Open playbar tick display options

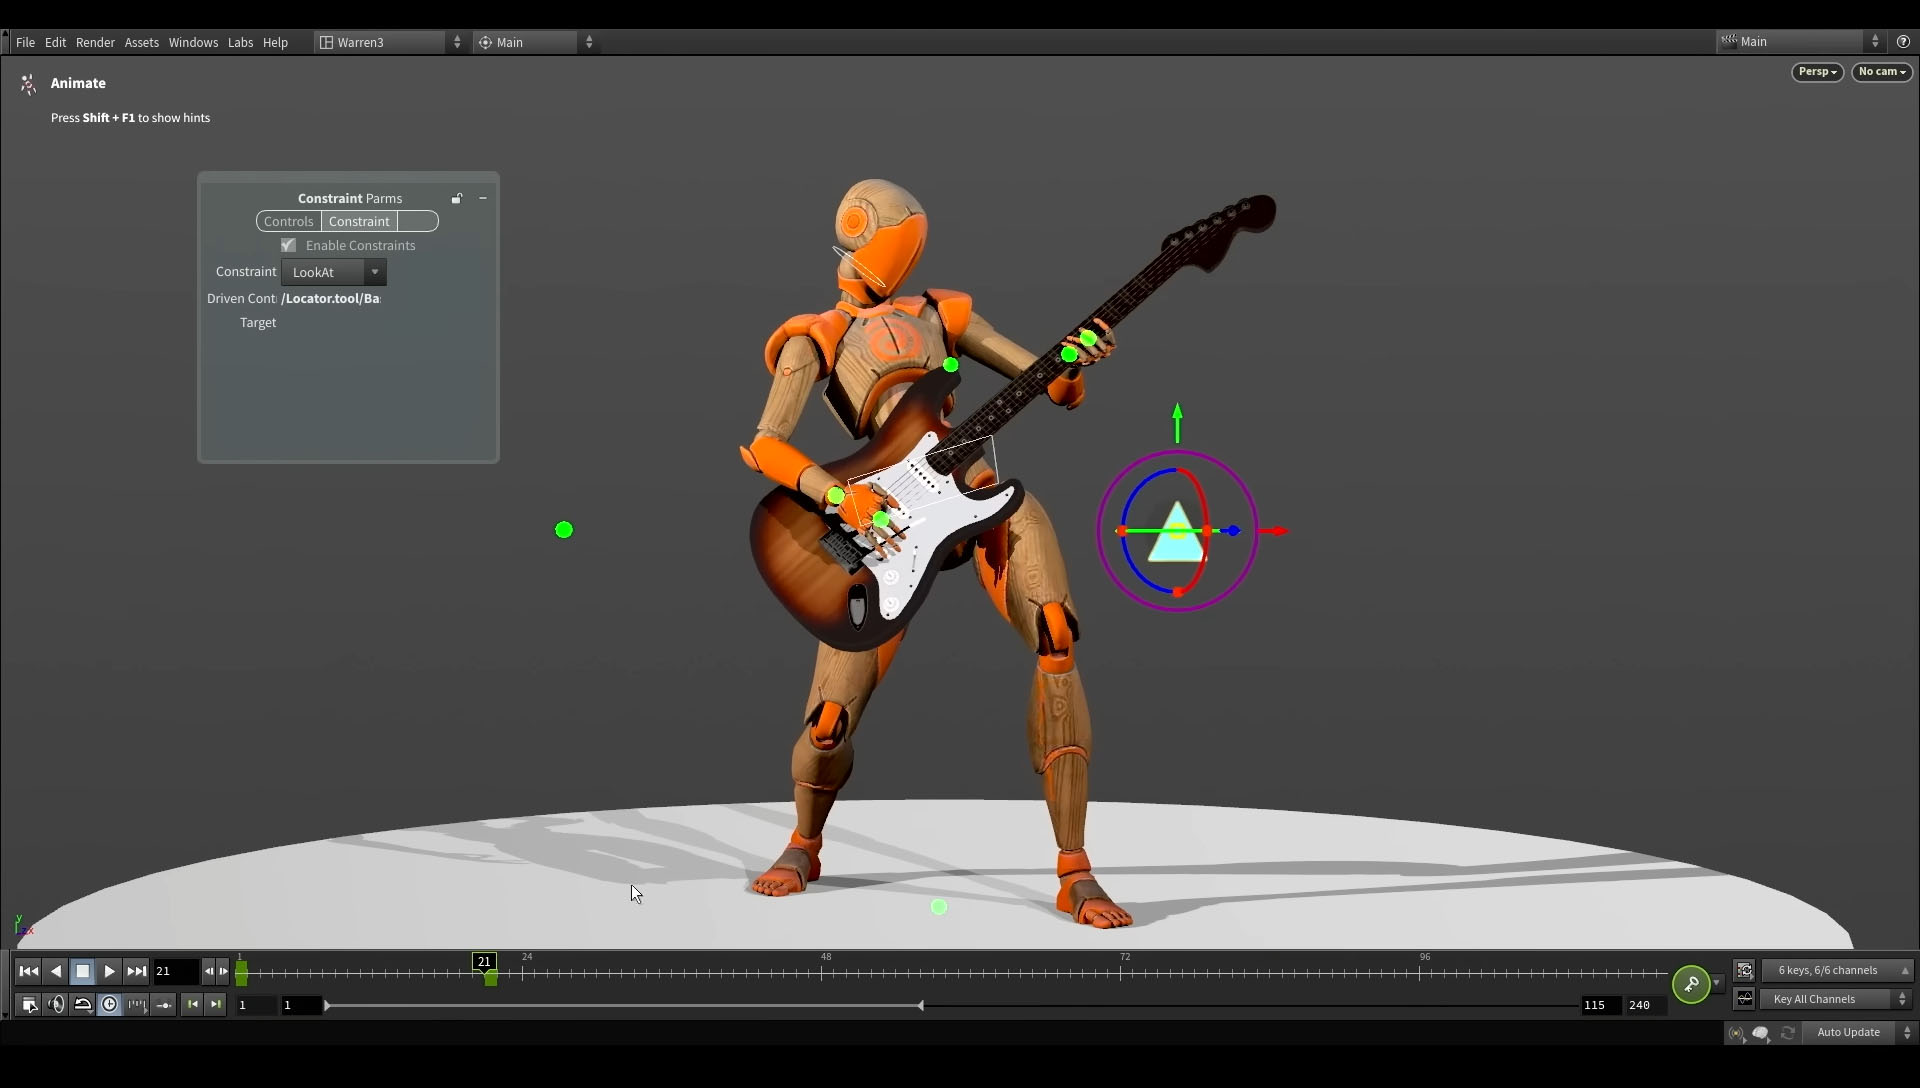pyautogui.click(x=137, y=1005)
